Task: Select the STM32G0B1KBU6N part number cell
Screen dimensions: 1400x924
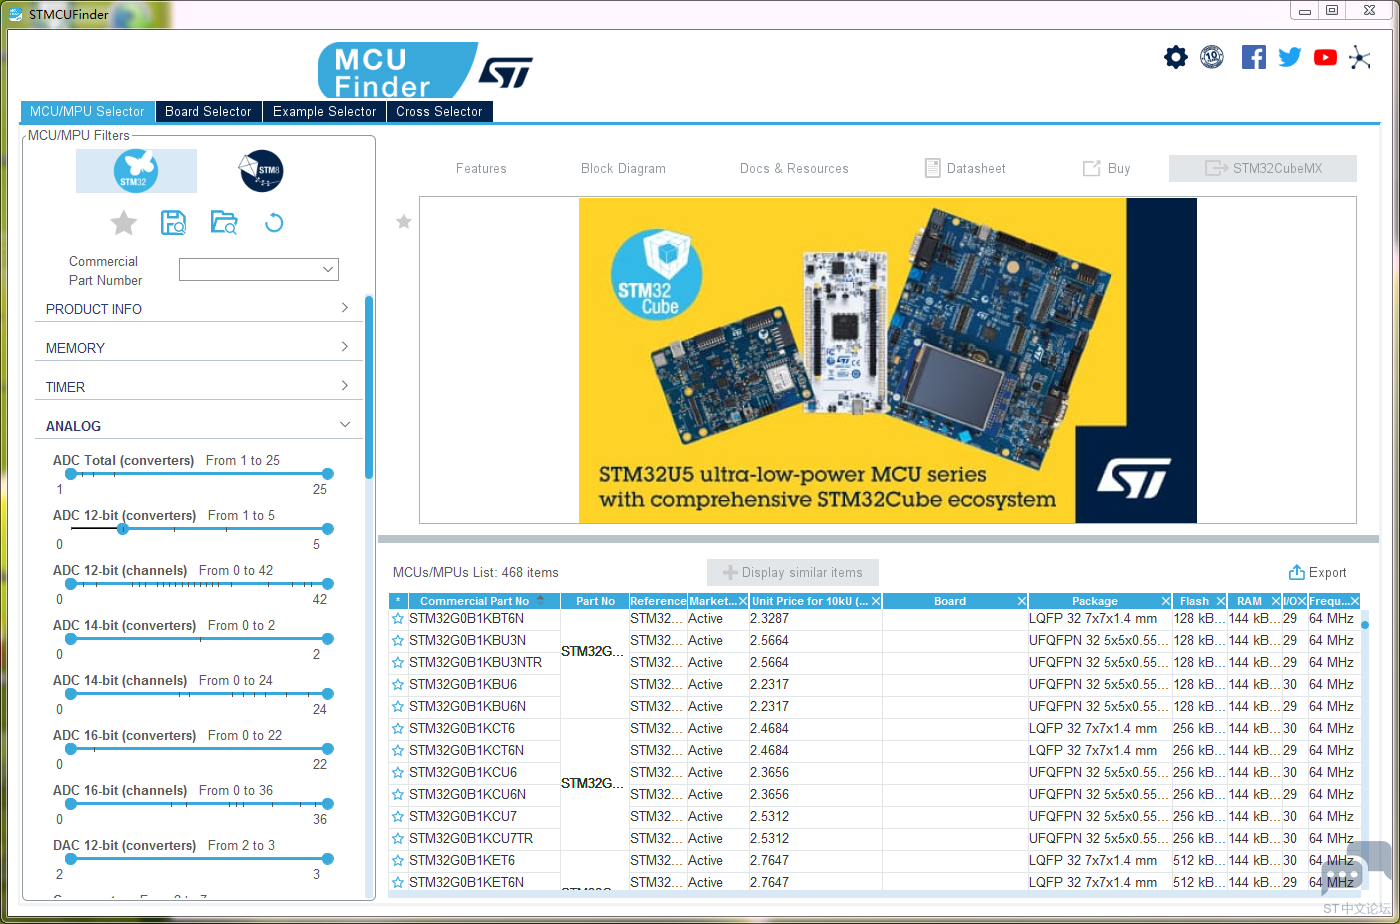Action: click(x=484, y=707)
